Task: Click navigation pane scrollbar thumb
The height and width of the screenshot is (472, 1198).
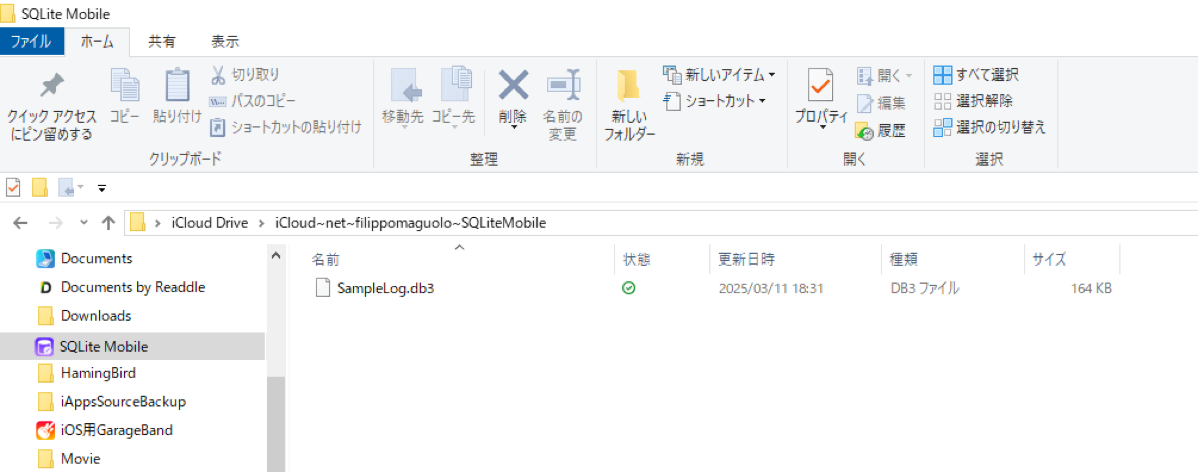Action: [276, 424]
